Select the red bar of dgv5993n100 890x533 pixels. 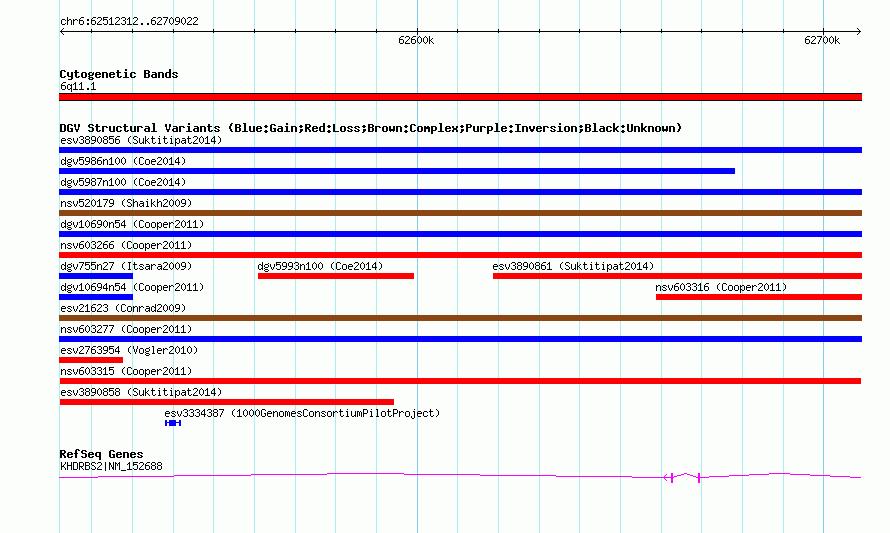pos(335,276)
